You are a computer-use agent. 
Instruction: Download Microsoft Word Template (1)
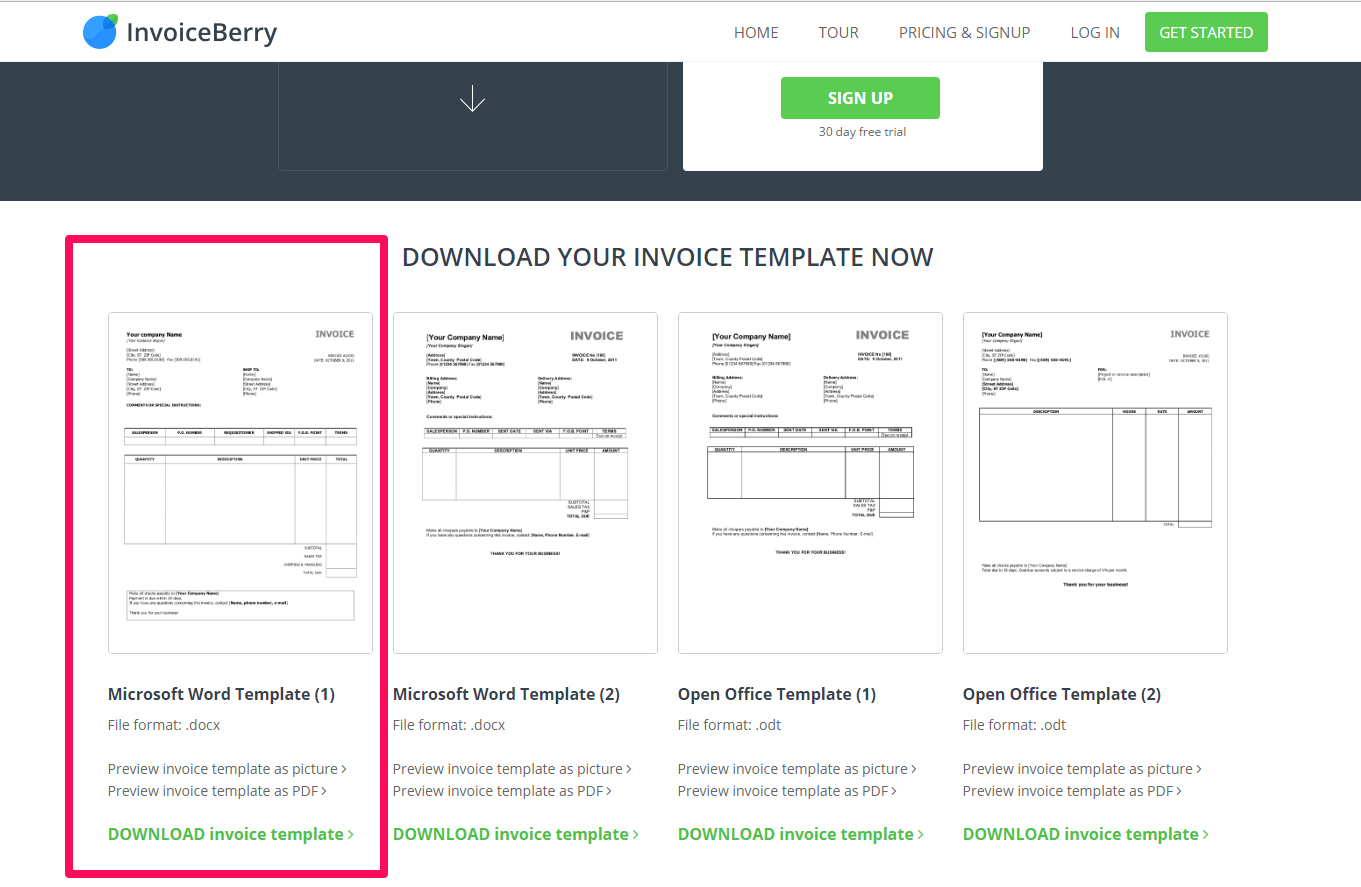point(230,834)
